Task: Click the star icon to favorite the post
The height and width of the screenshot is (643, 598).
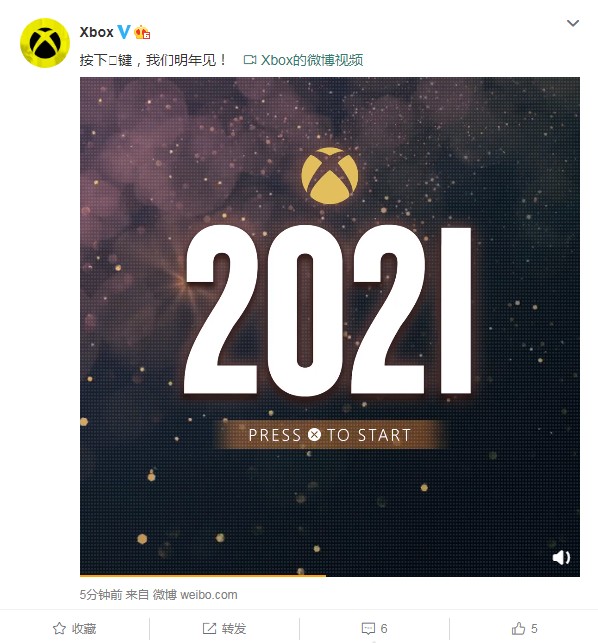Action: (x=59, y=628)
